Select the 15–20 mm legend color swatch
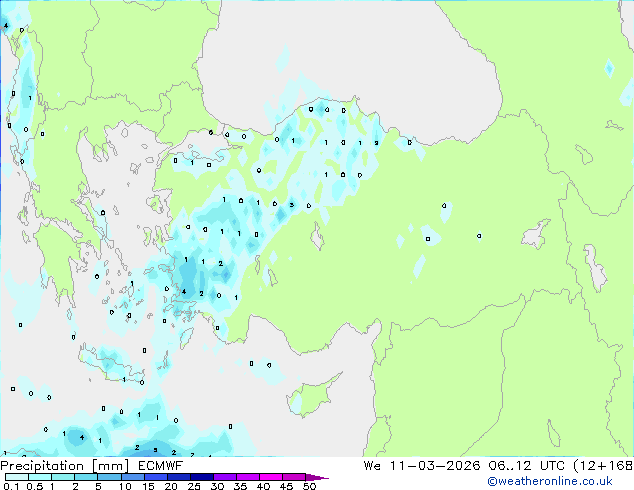The image size is (634, 490). click(155, 477)
